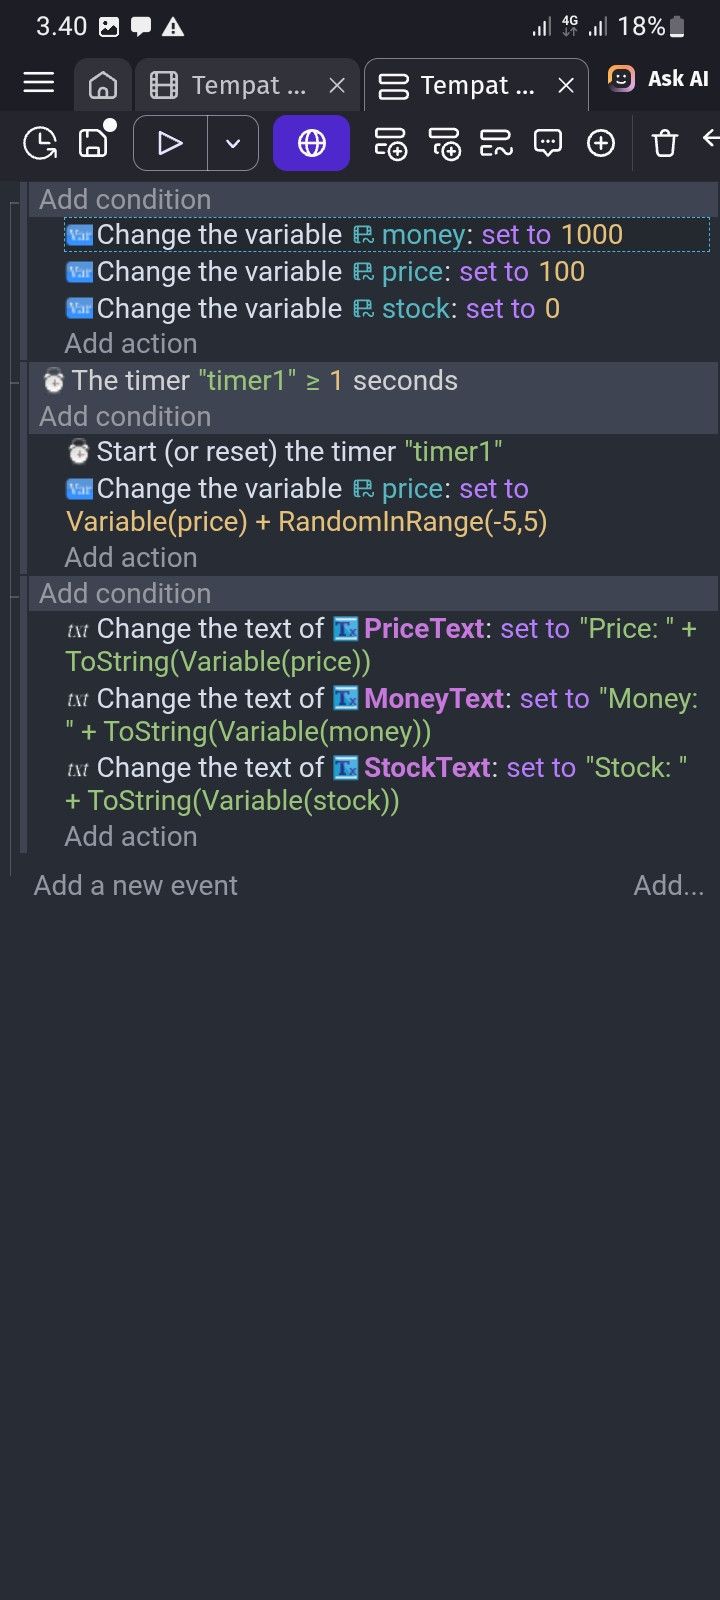Expand the preview options dropdown arrow
This screenshot has width=720, height=1600.
coord(233,143)
